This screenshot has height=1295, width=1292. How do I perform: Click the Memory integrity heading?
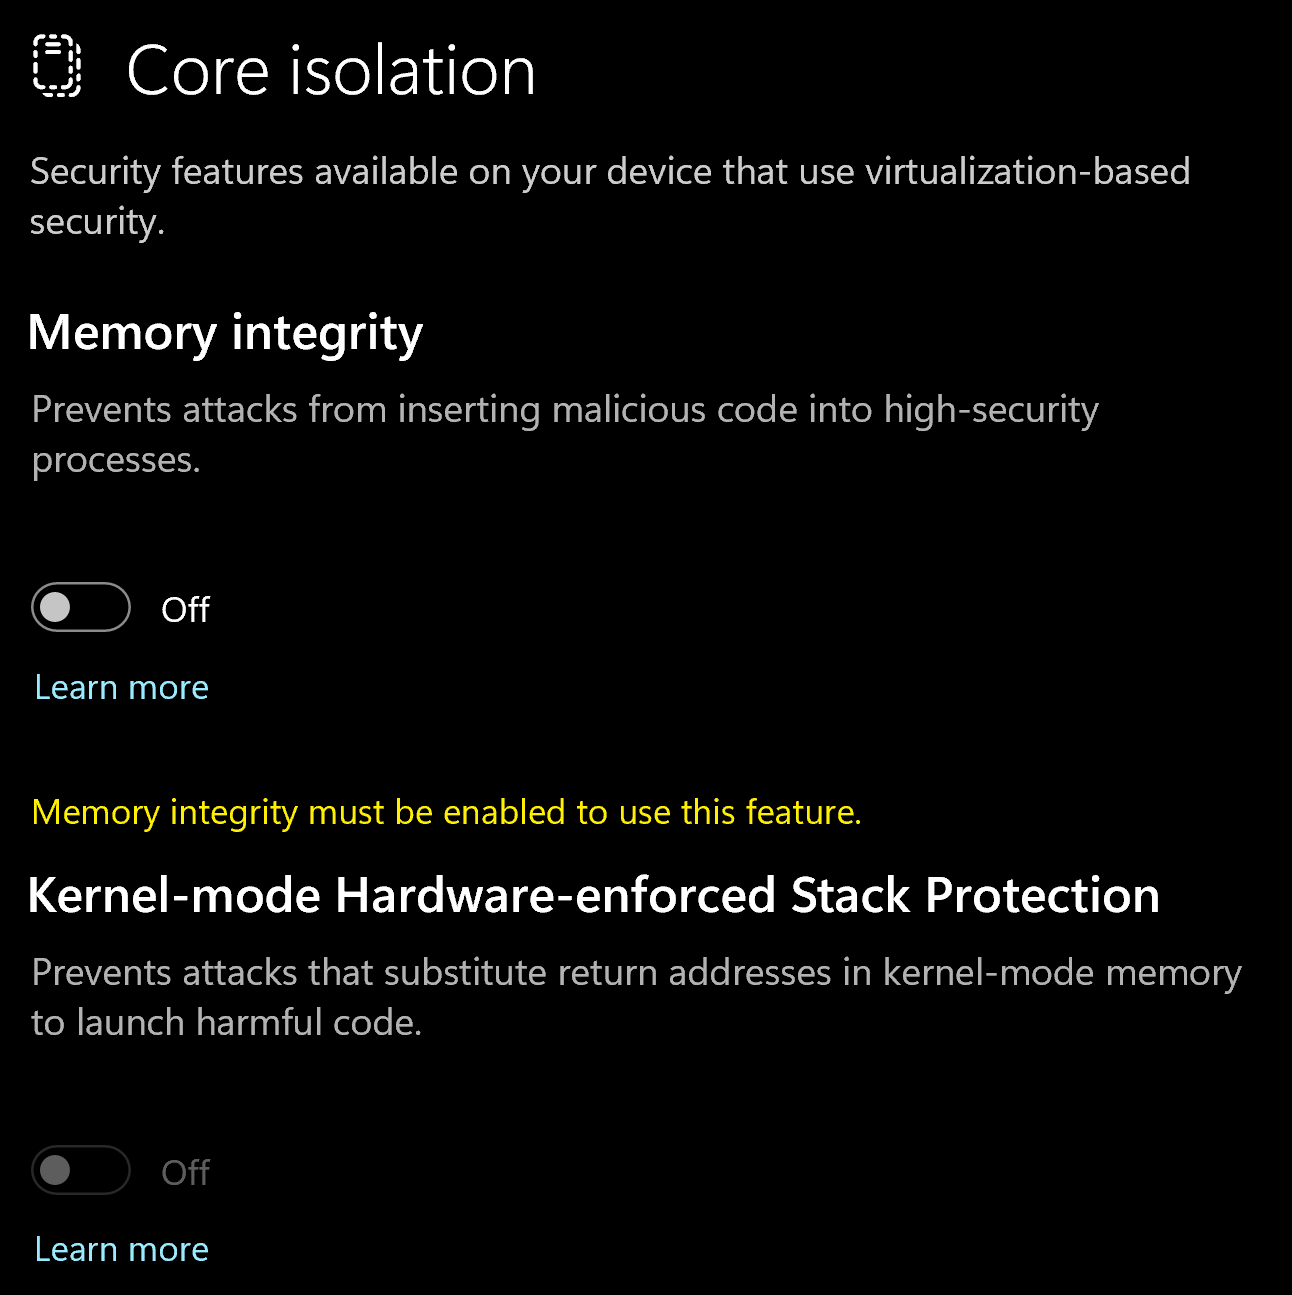(225, 333)
